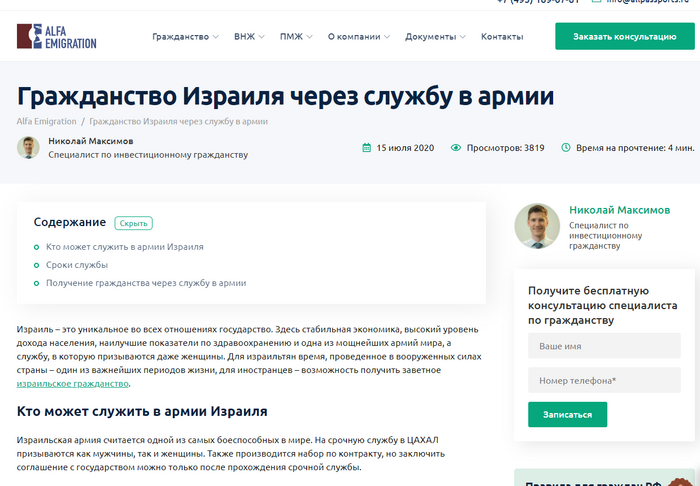Click bullet icon of Кто может служить
The image size is (700, 486).
[37, 247]
